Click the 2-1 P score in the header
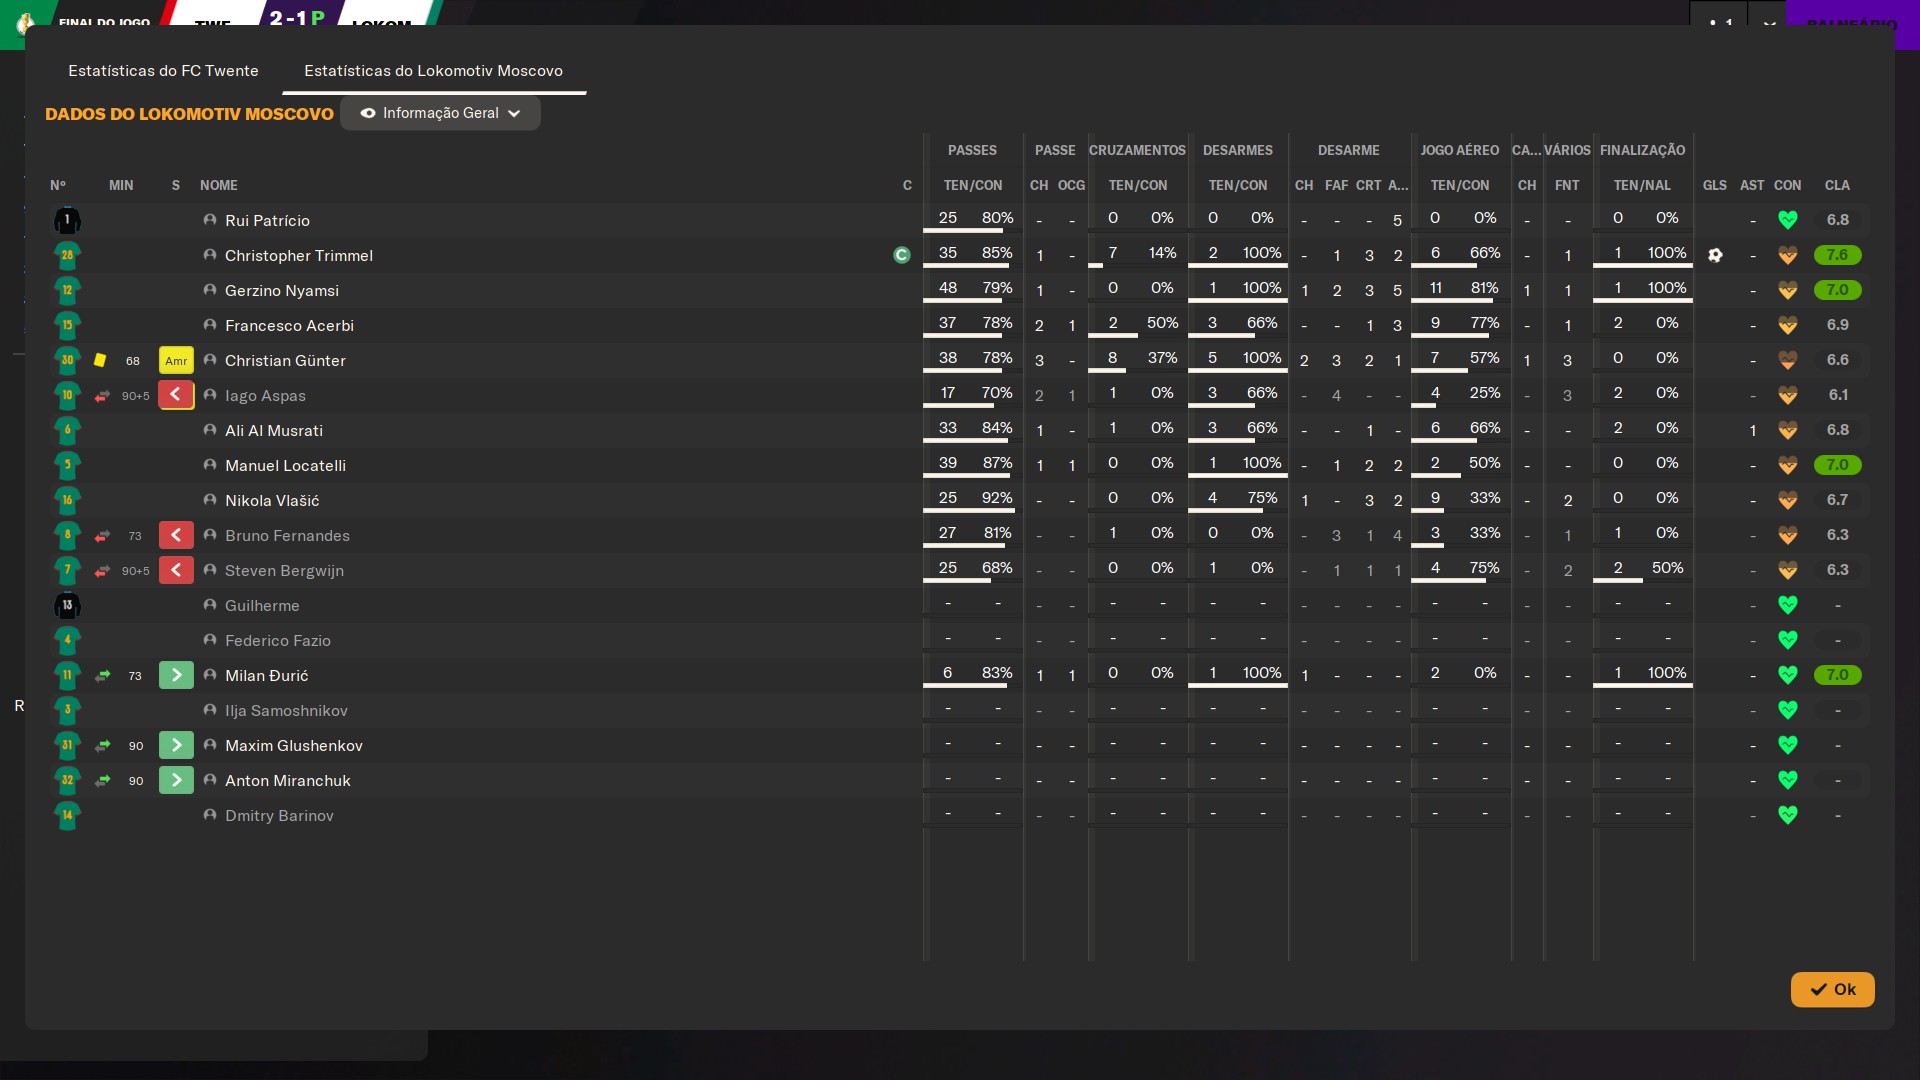Screen dimensions: 1920x1080 [x=297, y=16]
